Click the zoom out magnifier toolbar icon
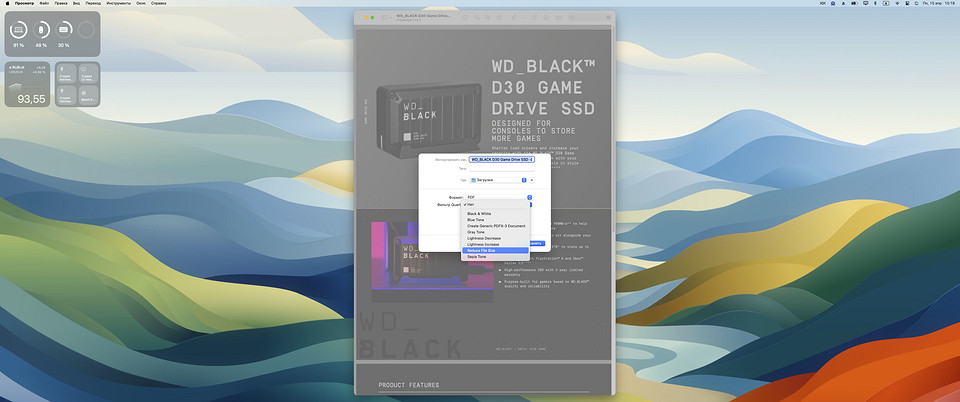 (x=477, y=17)
